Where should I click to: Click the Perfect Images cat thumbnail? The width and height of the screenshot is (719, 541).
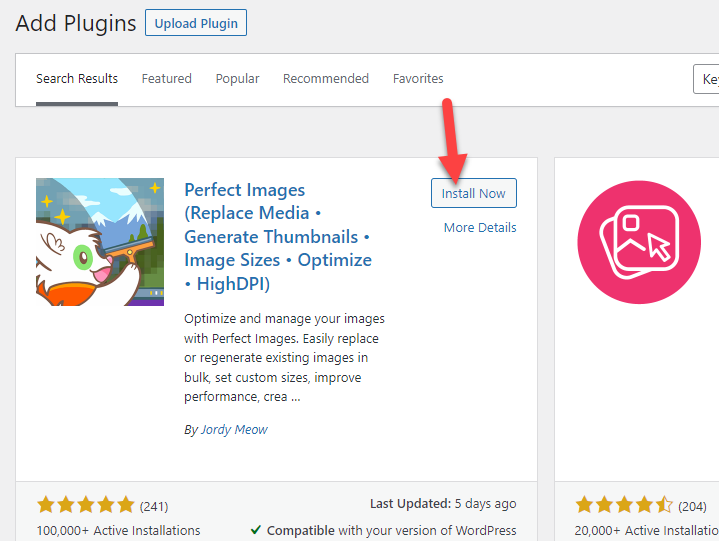tap(100, 242)
